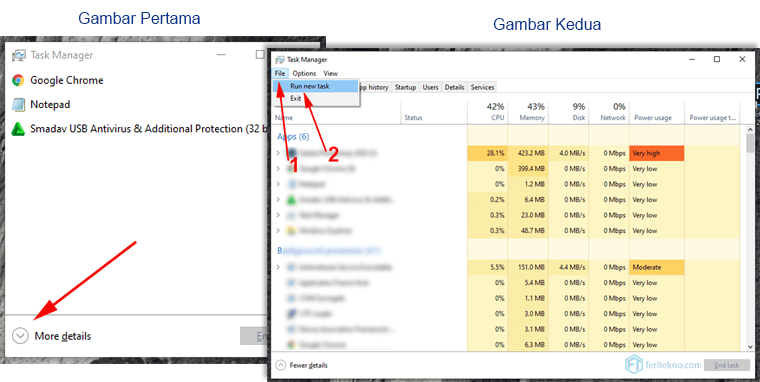Click the vertical scrollbar of process list
The height and width of the screenshot is (382, 760).
pyautogui.click(x=750, y=238)
